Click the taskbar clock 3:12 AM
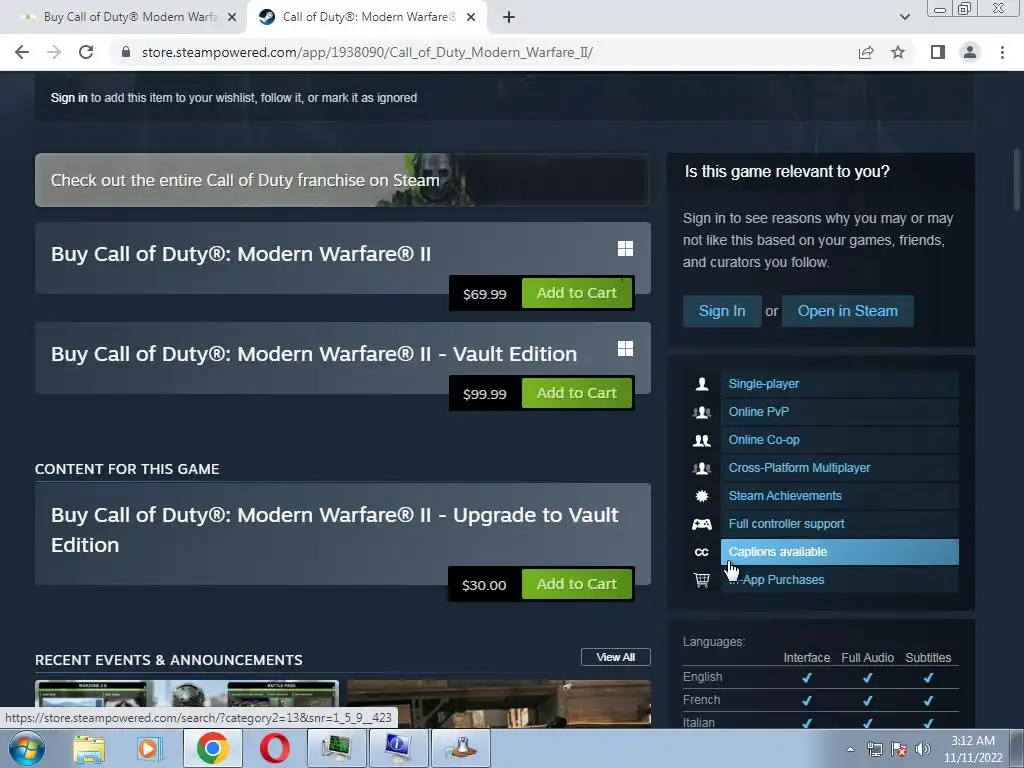Viewport: 1024px width, 768px height. click(x=973, y=749)
